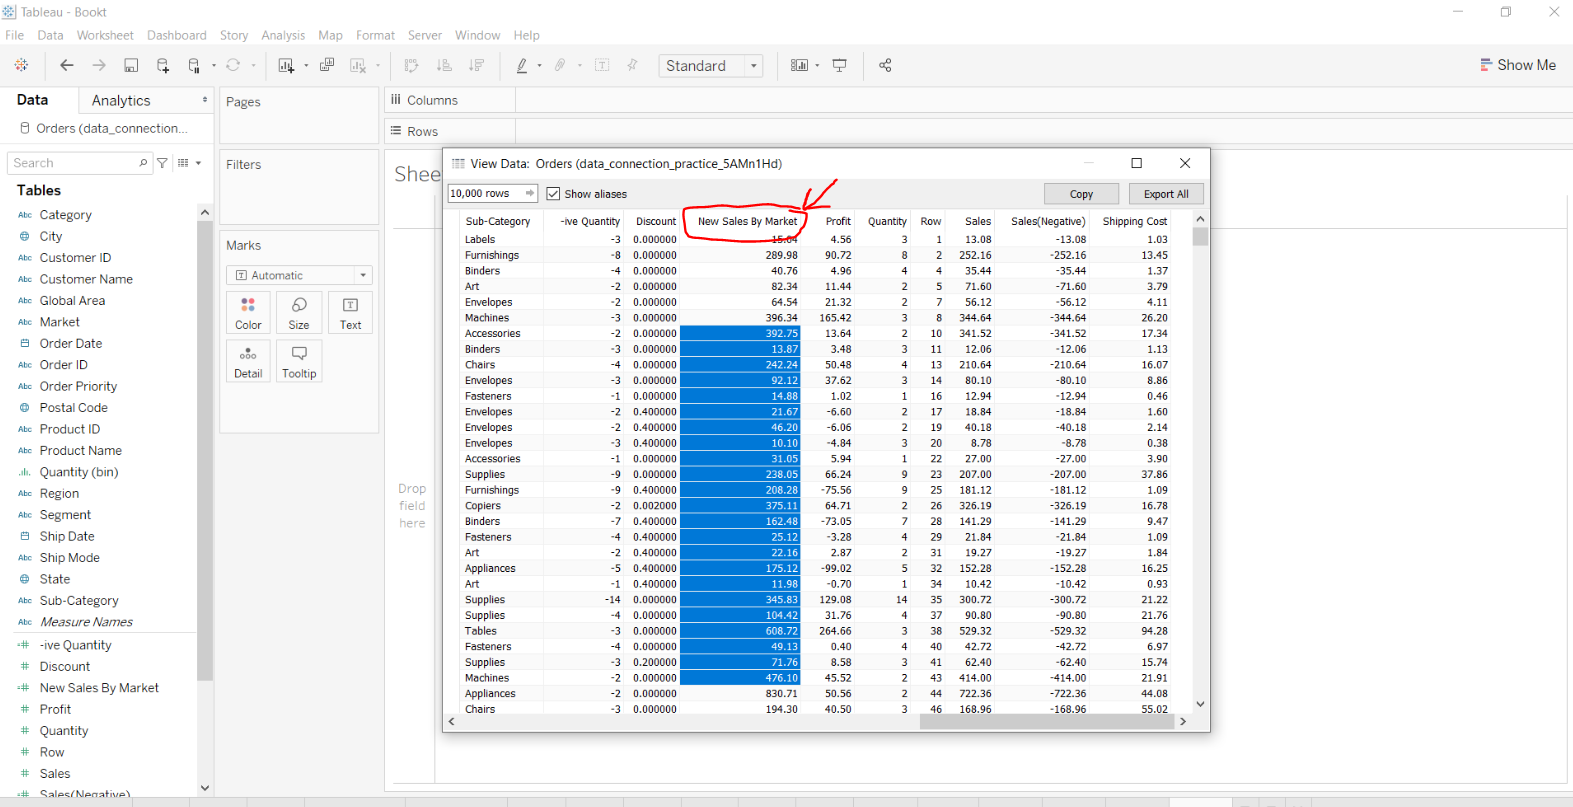Open the 10,000 rows field arrow
The image size is (1573, 807).
[x=530, y=193]
